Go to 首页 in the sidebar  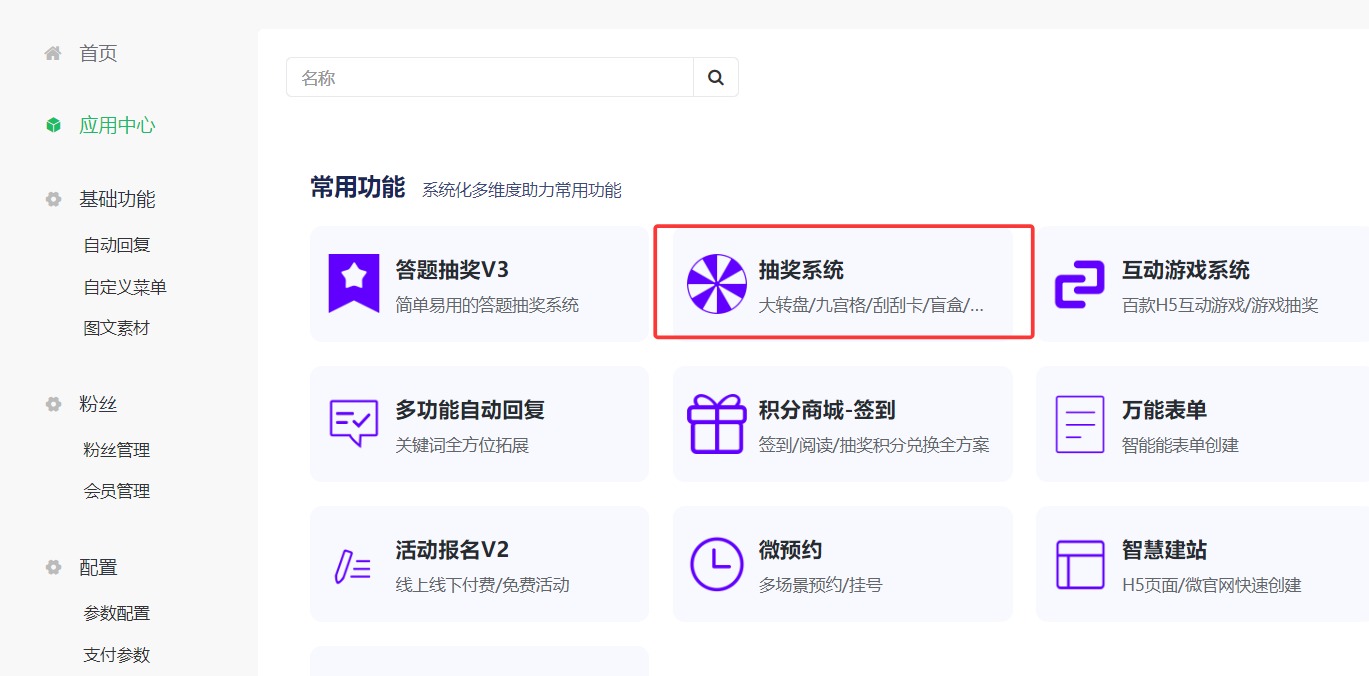[x=98, y=54]
